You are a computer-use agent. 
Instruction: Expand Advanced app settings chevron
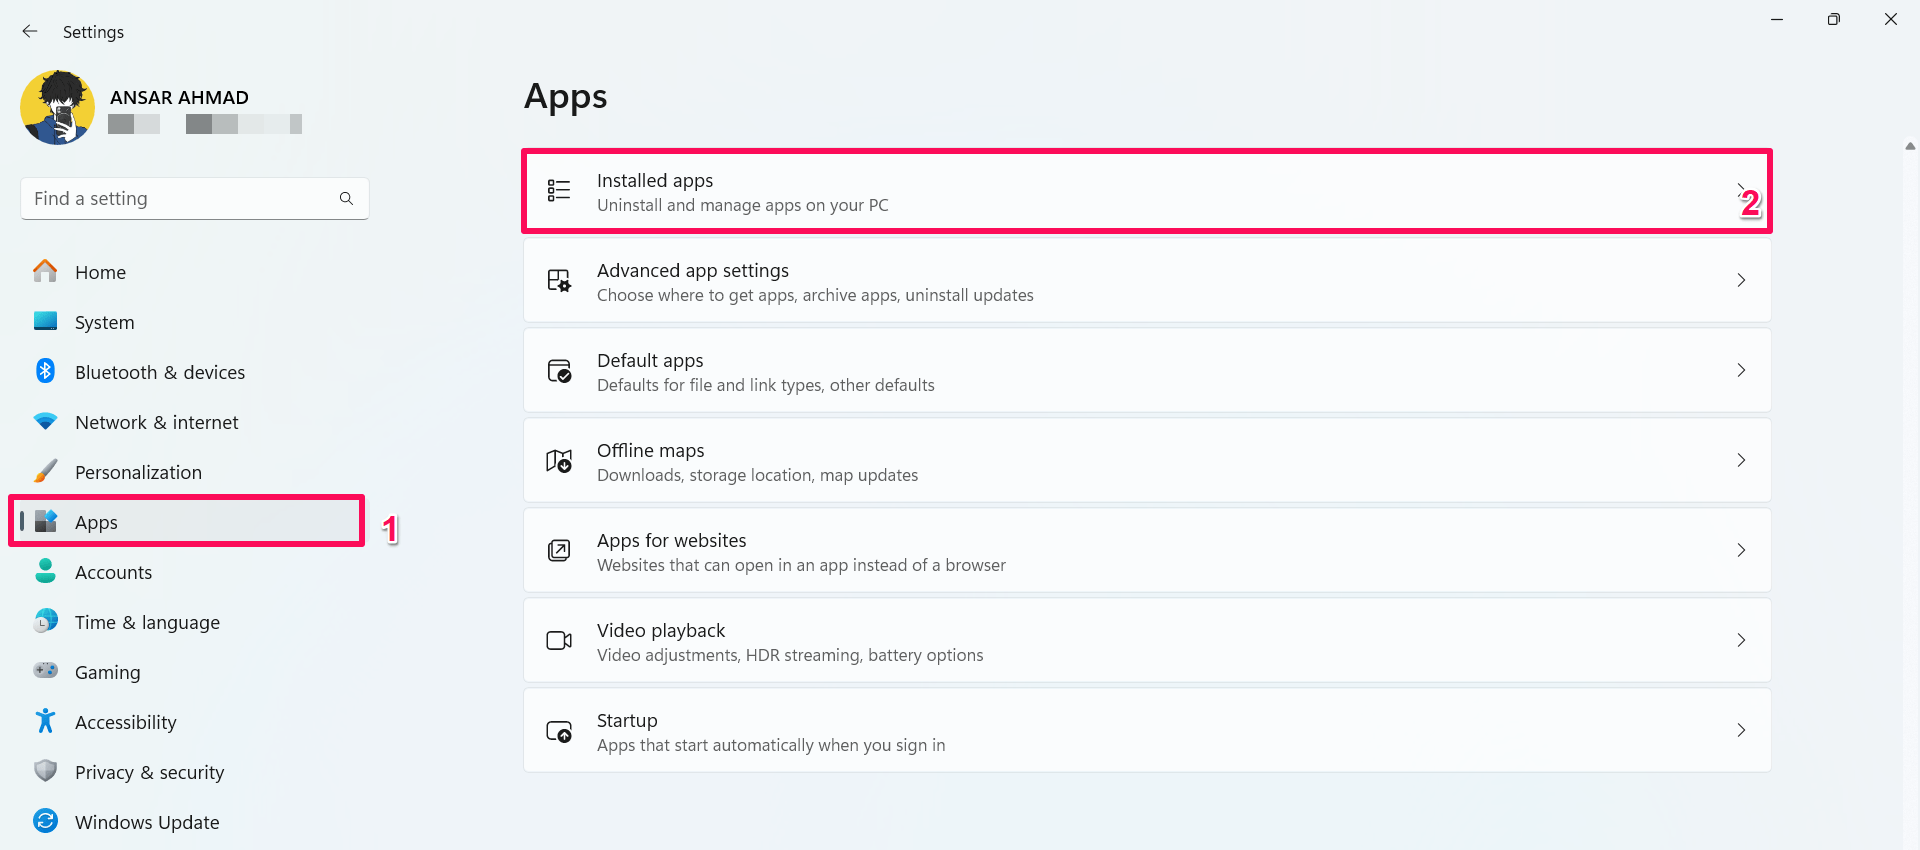pyautogui.click(x=1741, y=280)
